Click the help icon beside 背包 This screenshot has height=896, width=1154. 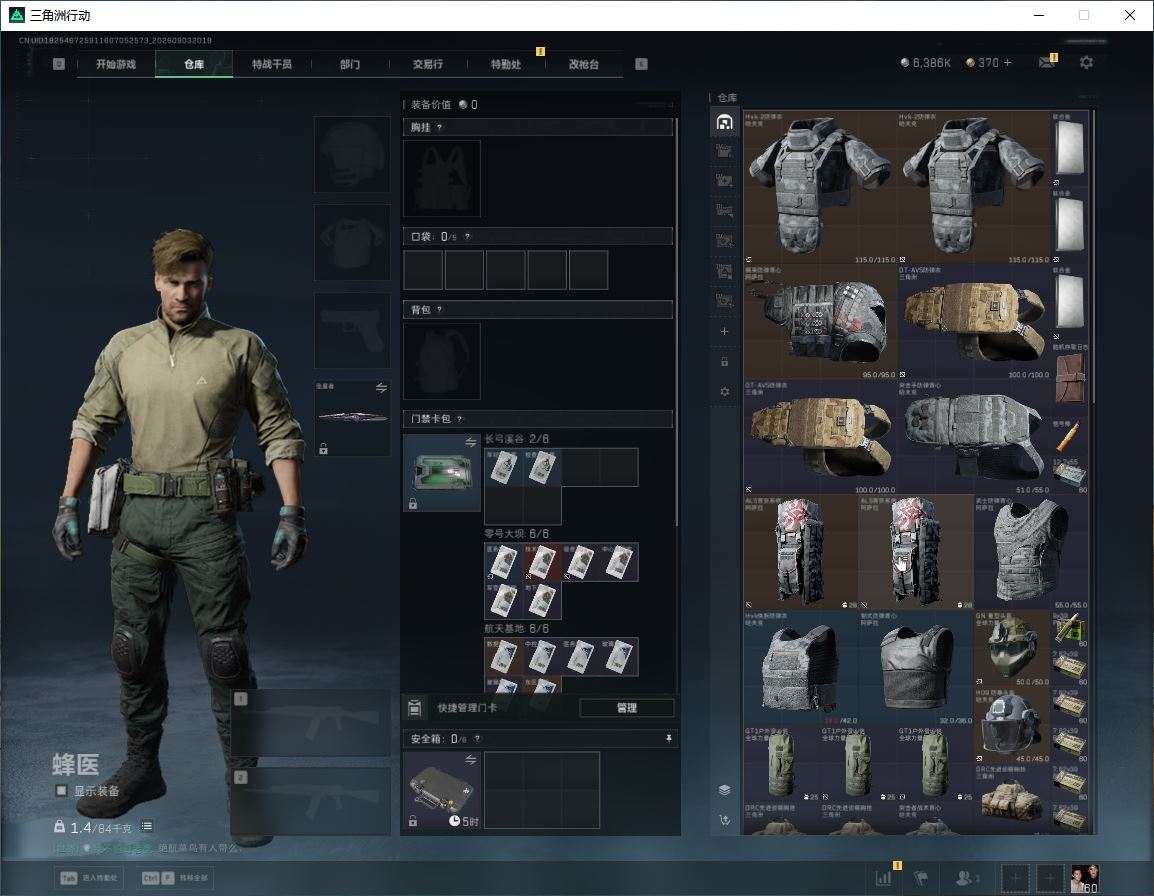coord(439,309)
